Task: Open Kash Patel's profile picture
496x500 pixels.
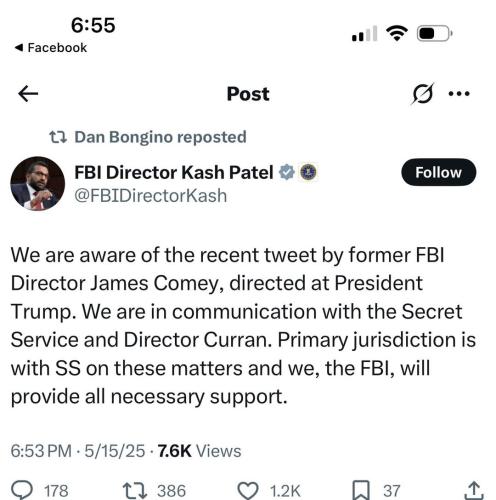Action: coord(38,184)
